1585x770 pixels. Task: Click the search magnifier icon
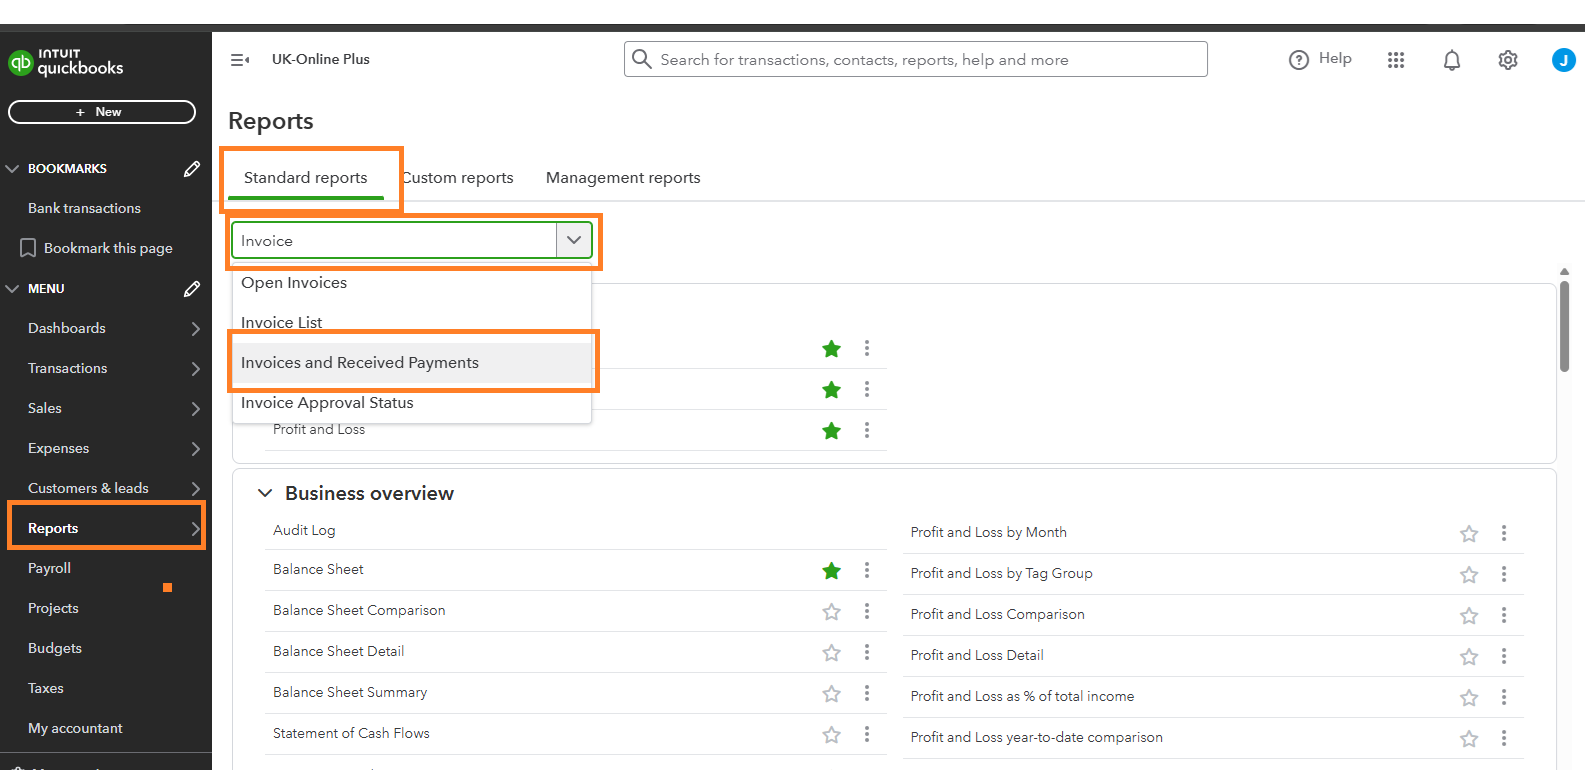tap(642, 59)
